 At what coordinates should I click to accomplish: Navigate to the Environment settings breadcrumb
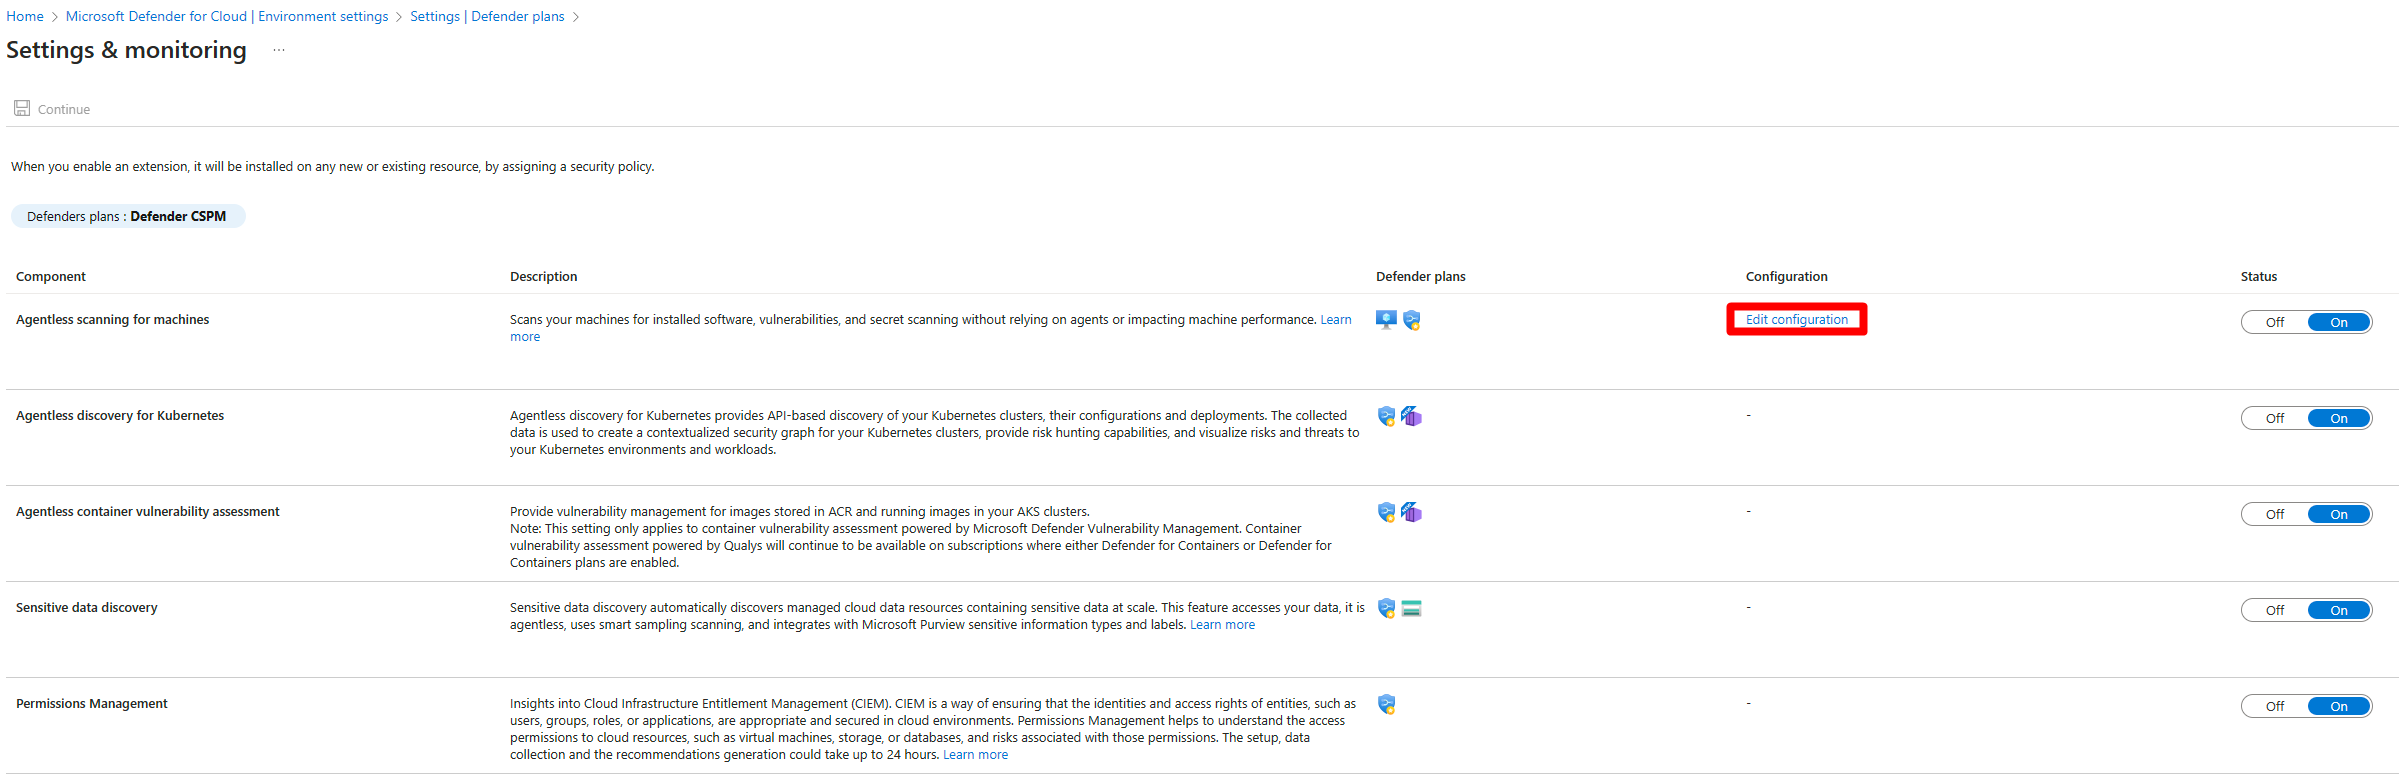click(227, 16)
